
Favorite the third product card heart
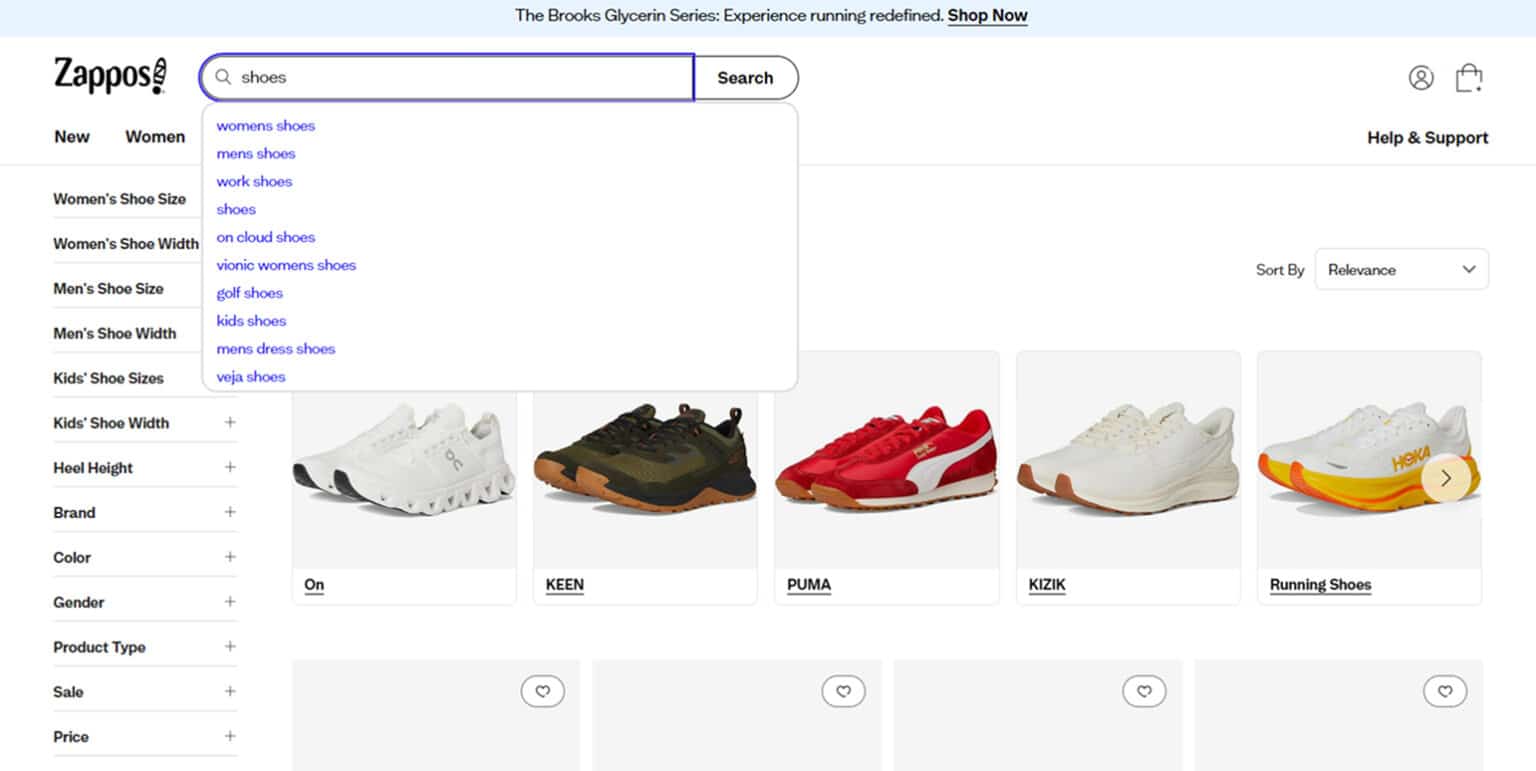click(x=1145, y=691)
